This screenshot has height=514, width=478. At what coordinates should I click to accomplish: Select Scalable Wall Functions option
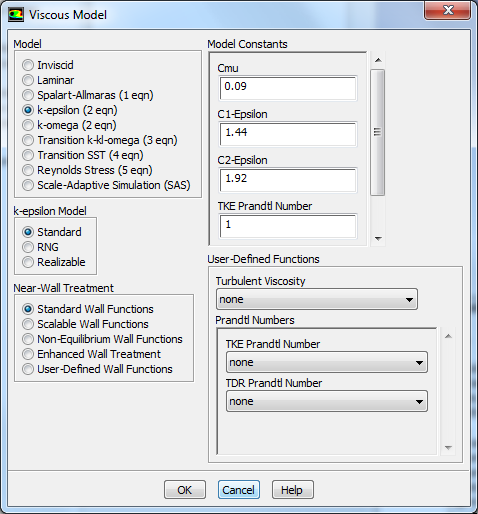28,324
